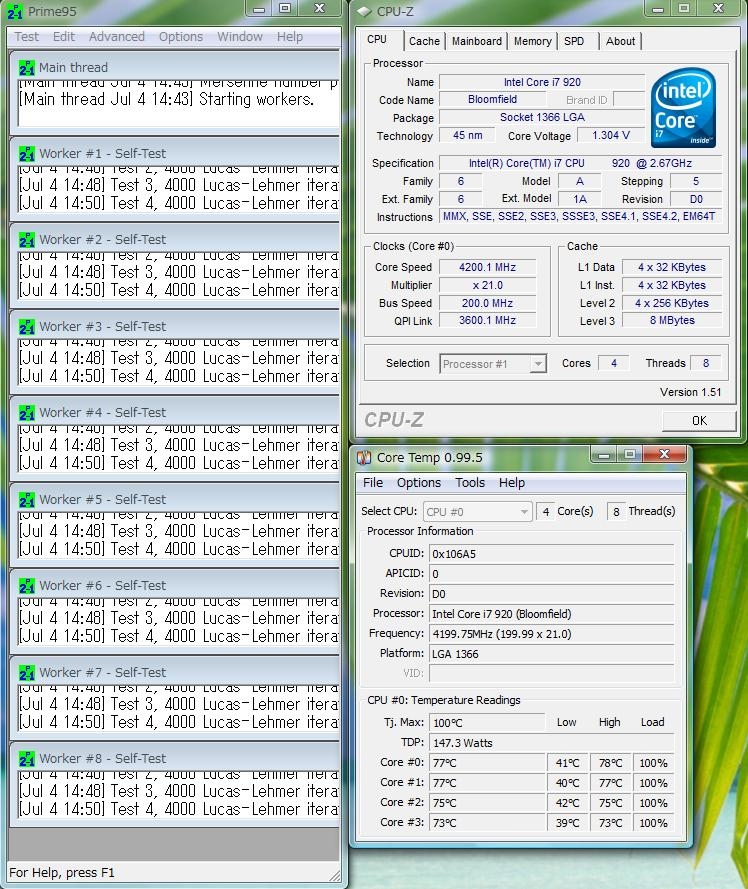
Task: Open Core Temp Help menu
Action: coord(512,482)
